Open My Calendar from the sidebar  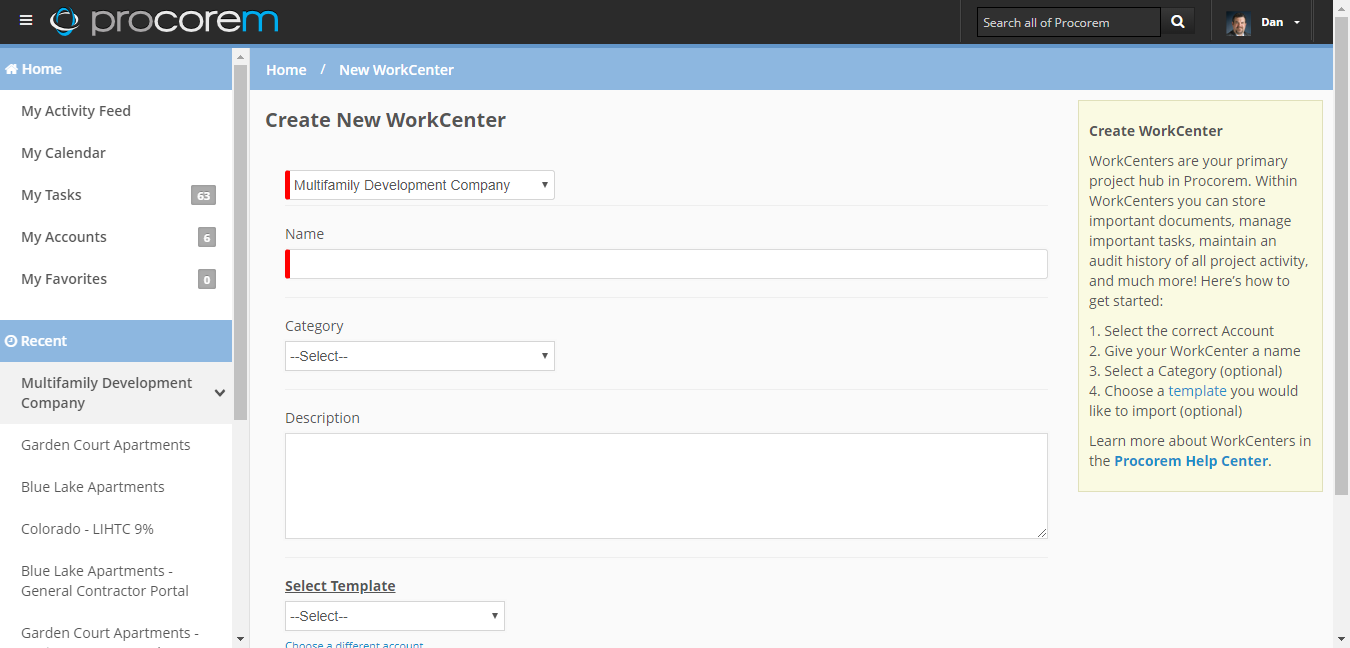(63, 153)
